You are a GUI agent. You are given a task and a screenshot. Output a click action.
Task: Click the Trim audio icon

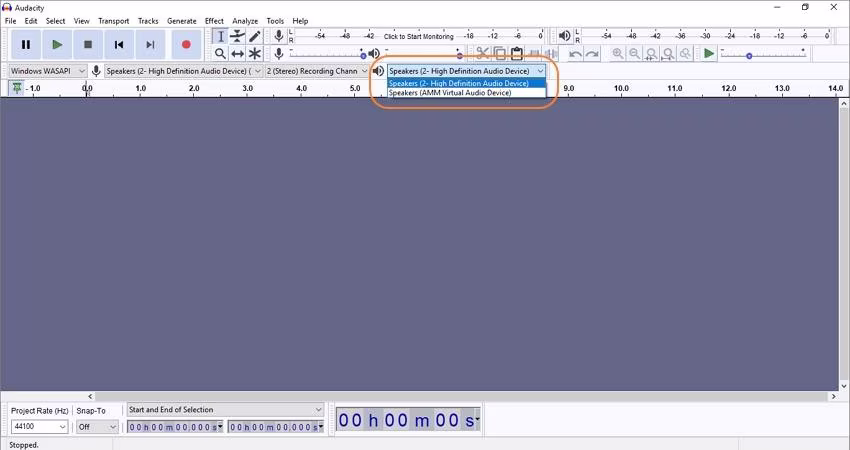(535, 53)
